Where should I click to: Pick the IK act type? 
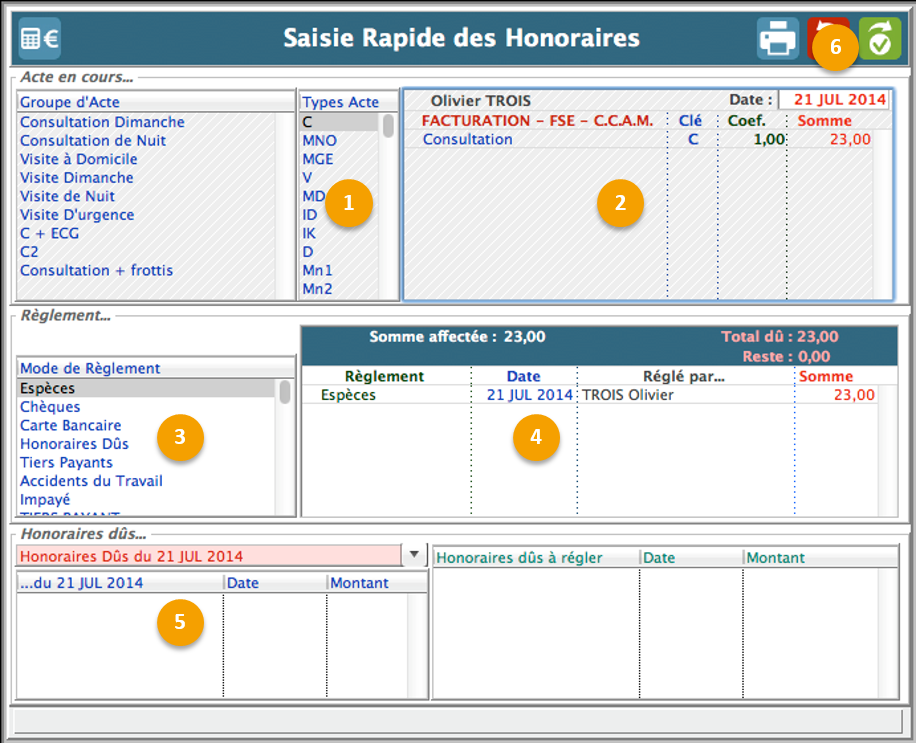click(x=309, y=233)
